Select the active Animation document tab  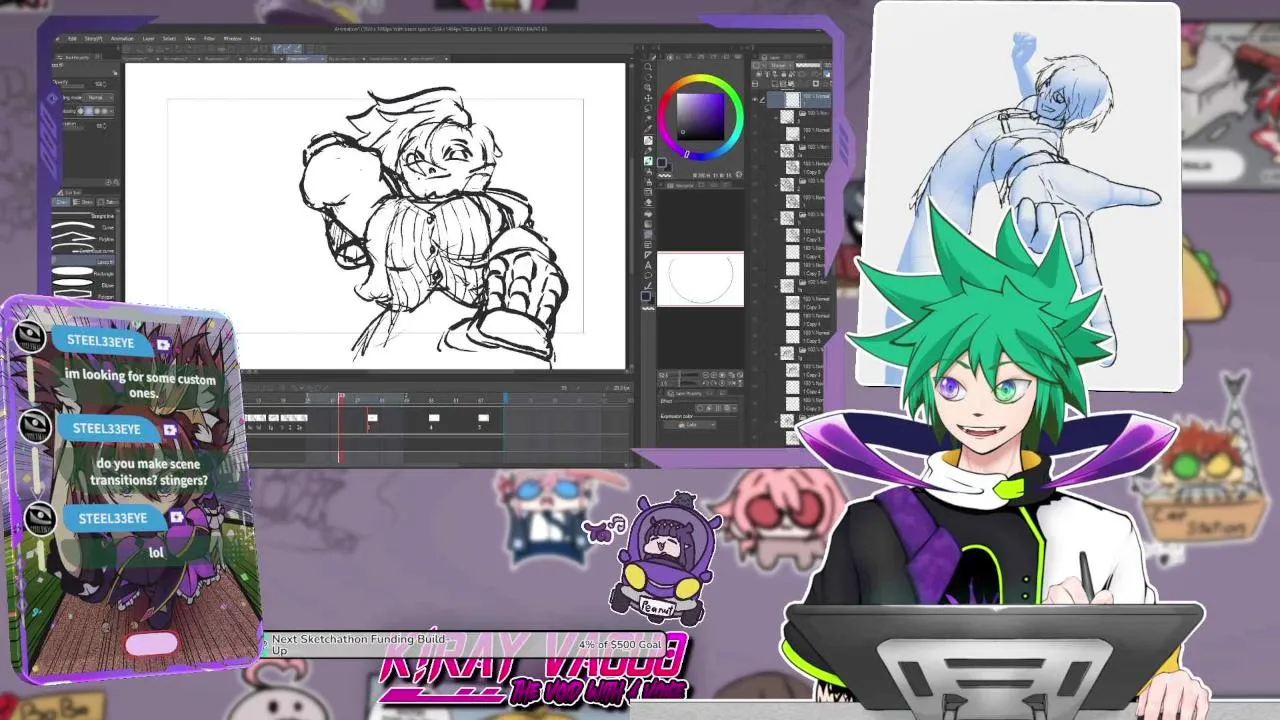tap(305, 59)
